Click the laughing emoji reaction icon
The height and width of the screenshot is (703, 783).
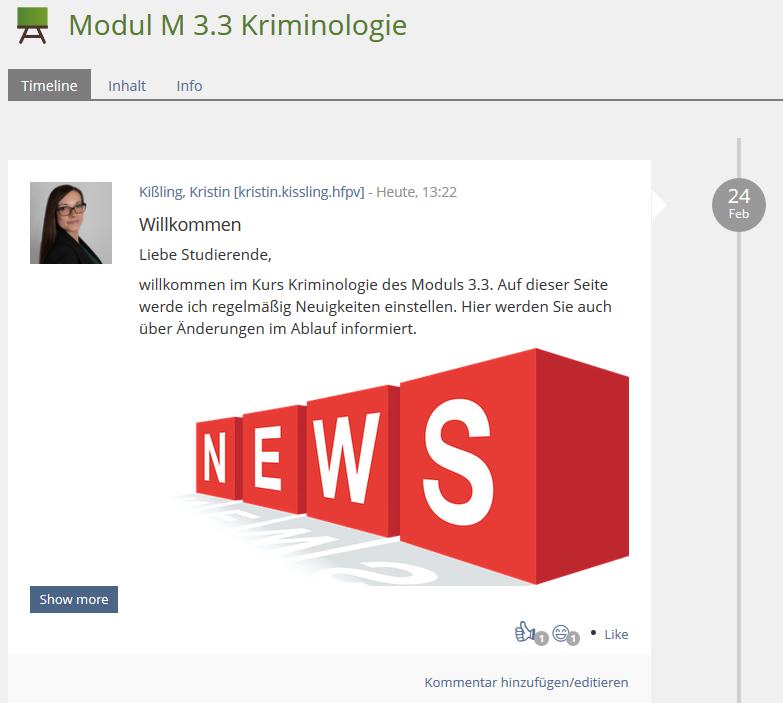coord(561,633)
